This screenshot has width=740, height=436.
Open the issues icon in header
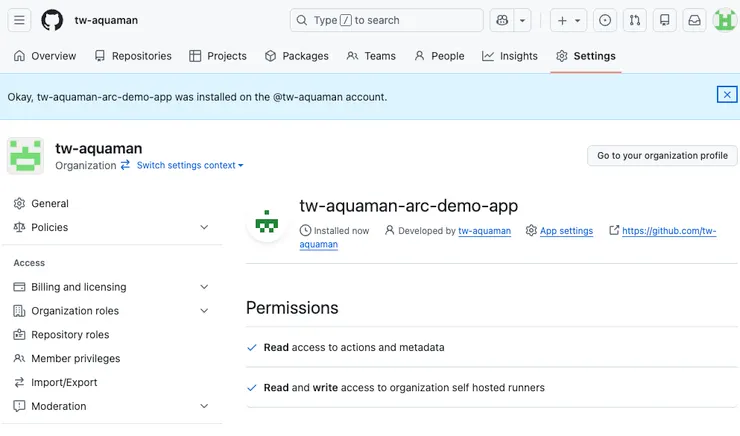point(605,20)
